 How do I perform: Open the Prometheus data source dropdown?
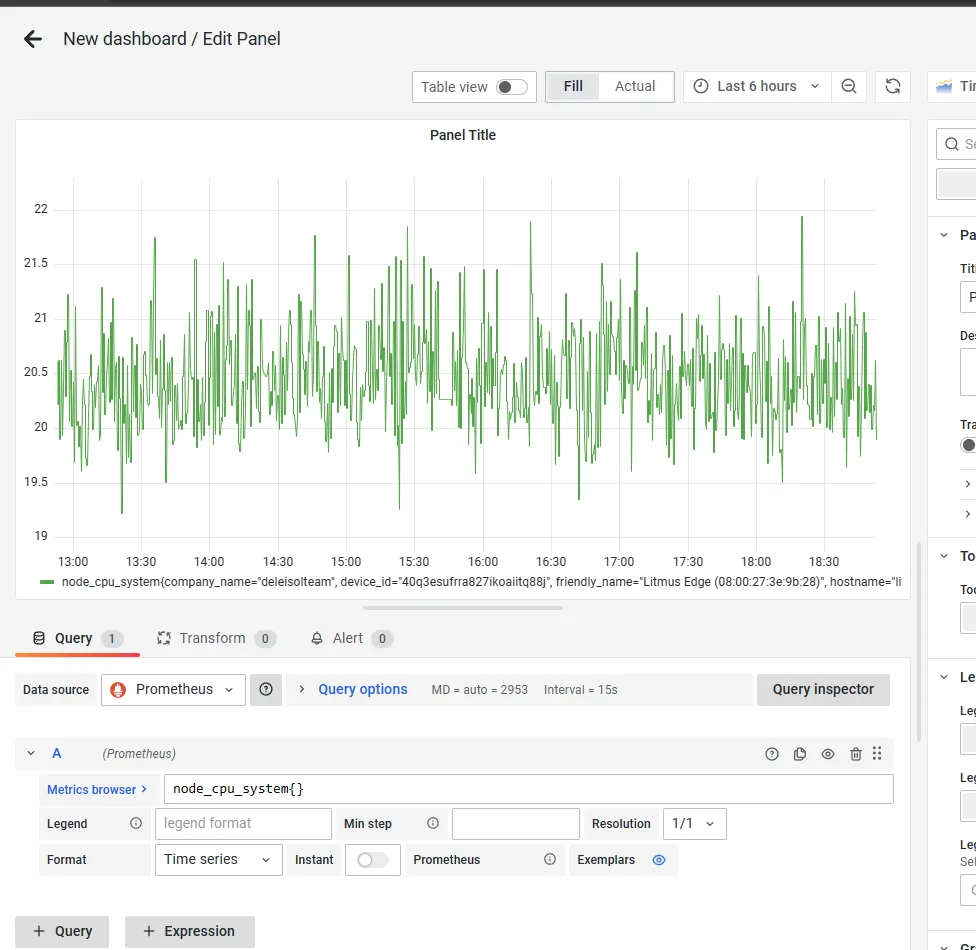(173, 690)
